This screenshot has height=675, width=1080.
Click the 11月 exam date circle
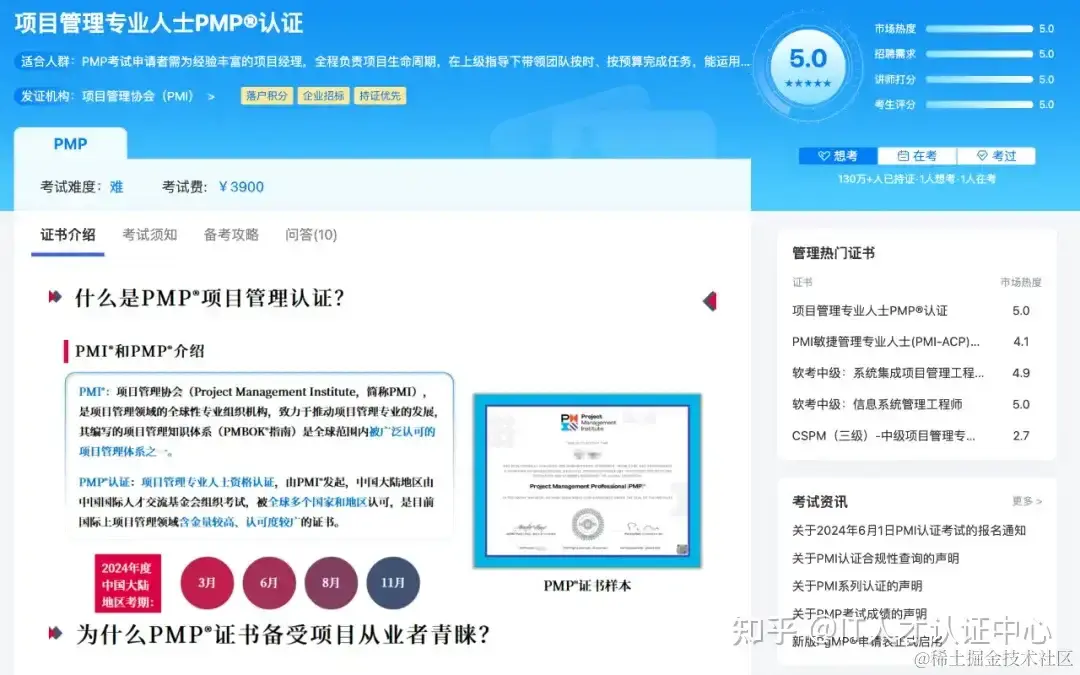coord(393,583)
